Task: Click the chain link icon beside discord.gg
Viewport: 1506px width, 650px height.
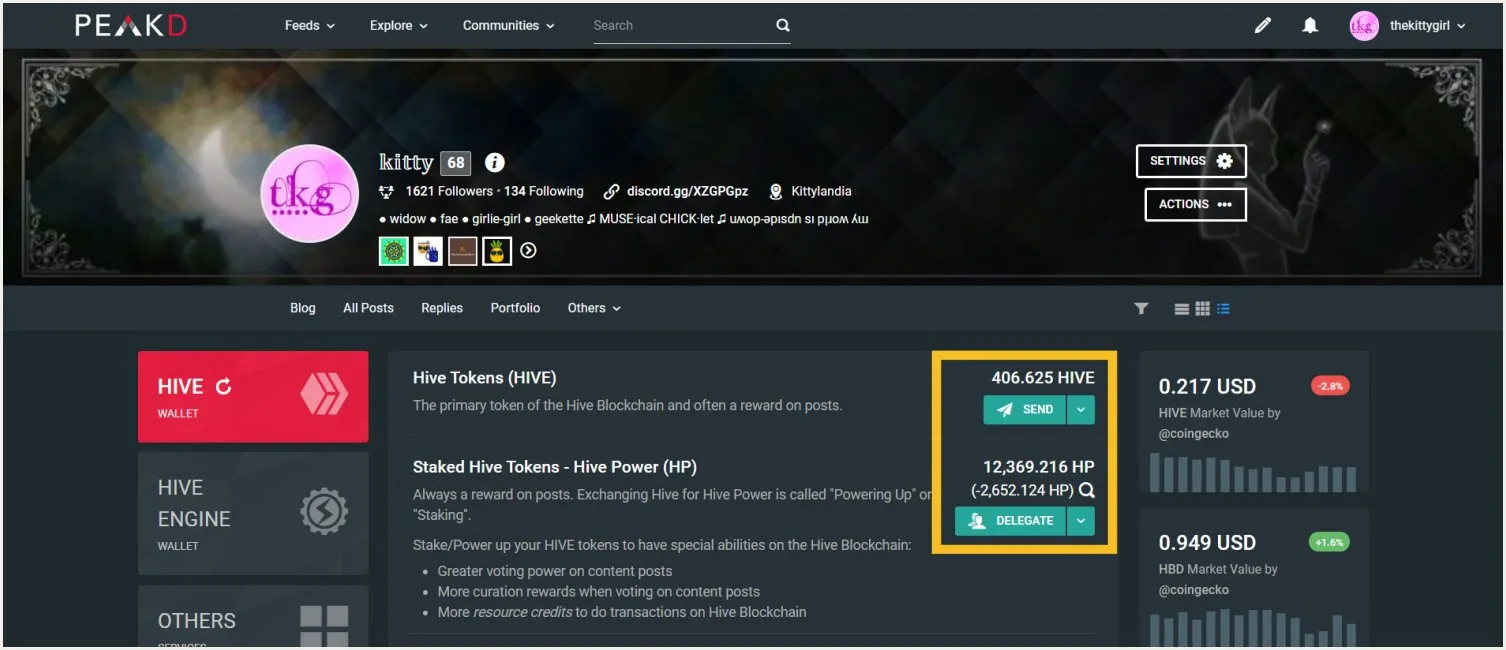Action: pos(611,192)
